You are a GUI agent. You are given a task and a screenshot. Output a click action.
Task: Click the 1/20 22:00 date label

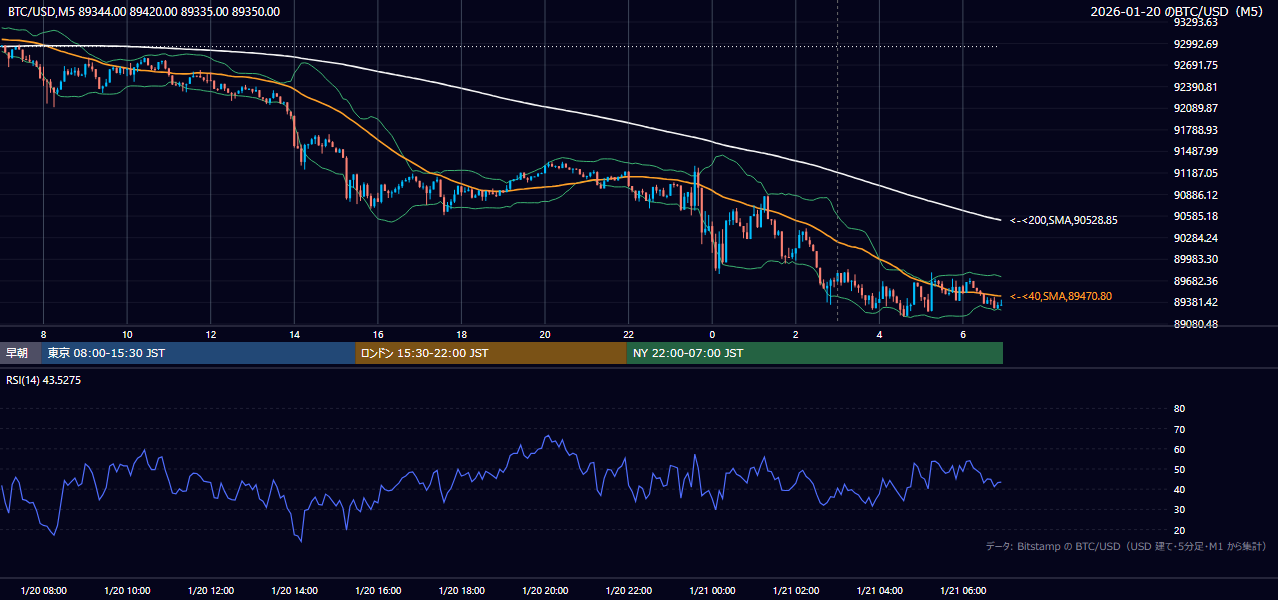coord(628,591)
